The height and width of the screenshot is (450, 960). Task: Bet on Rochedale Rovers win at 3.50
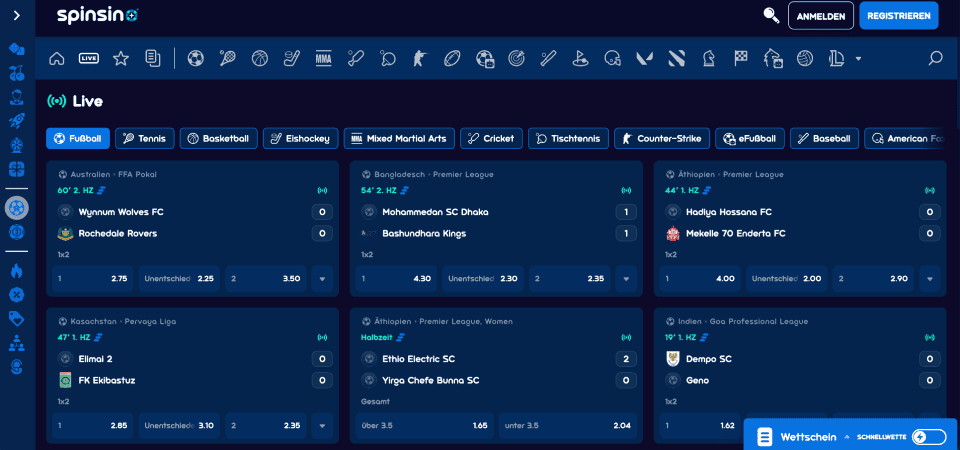pyautogui.click(x=266, y=278)
